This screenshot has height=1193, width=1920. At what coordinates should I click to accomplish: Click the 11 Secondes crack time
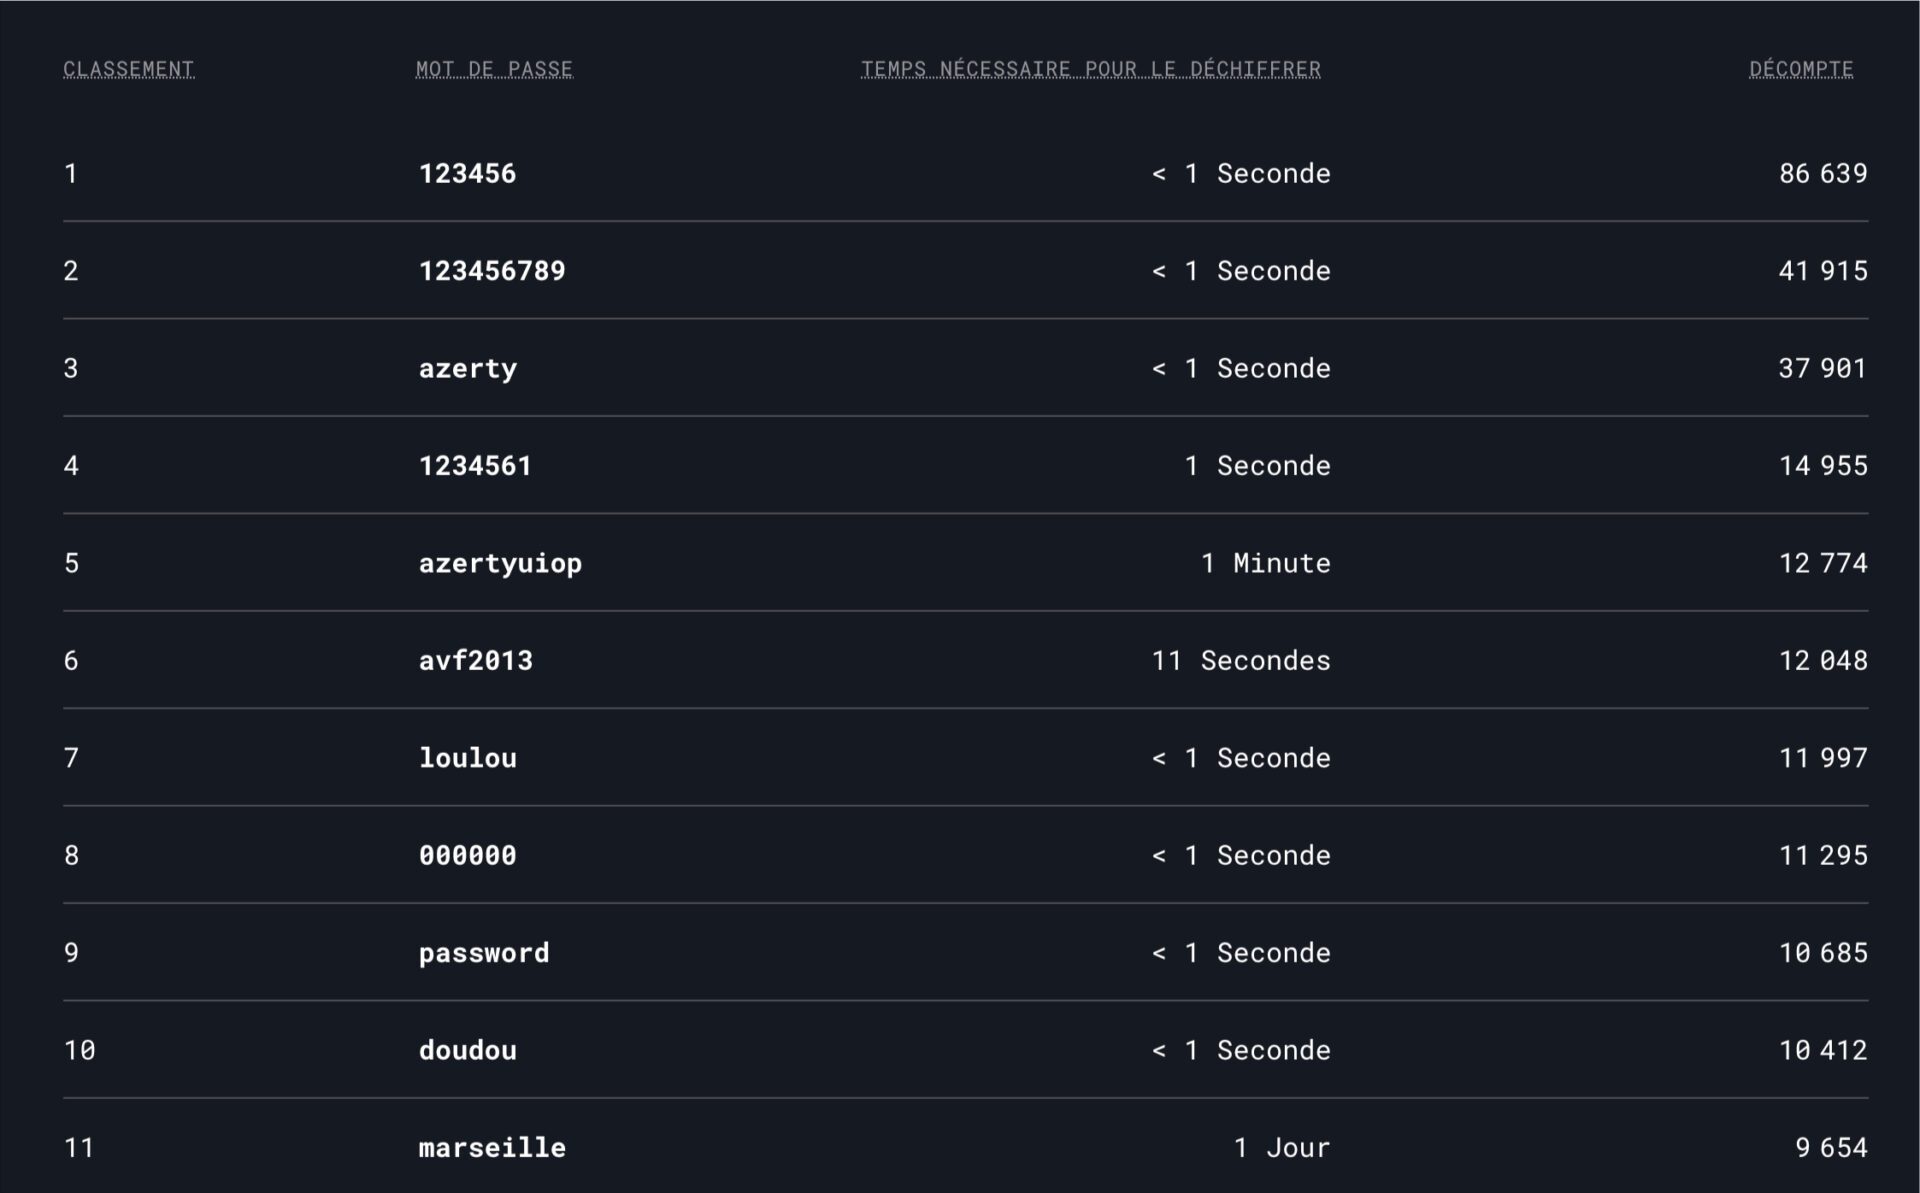(x=1241, y=661)
